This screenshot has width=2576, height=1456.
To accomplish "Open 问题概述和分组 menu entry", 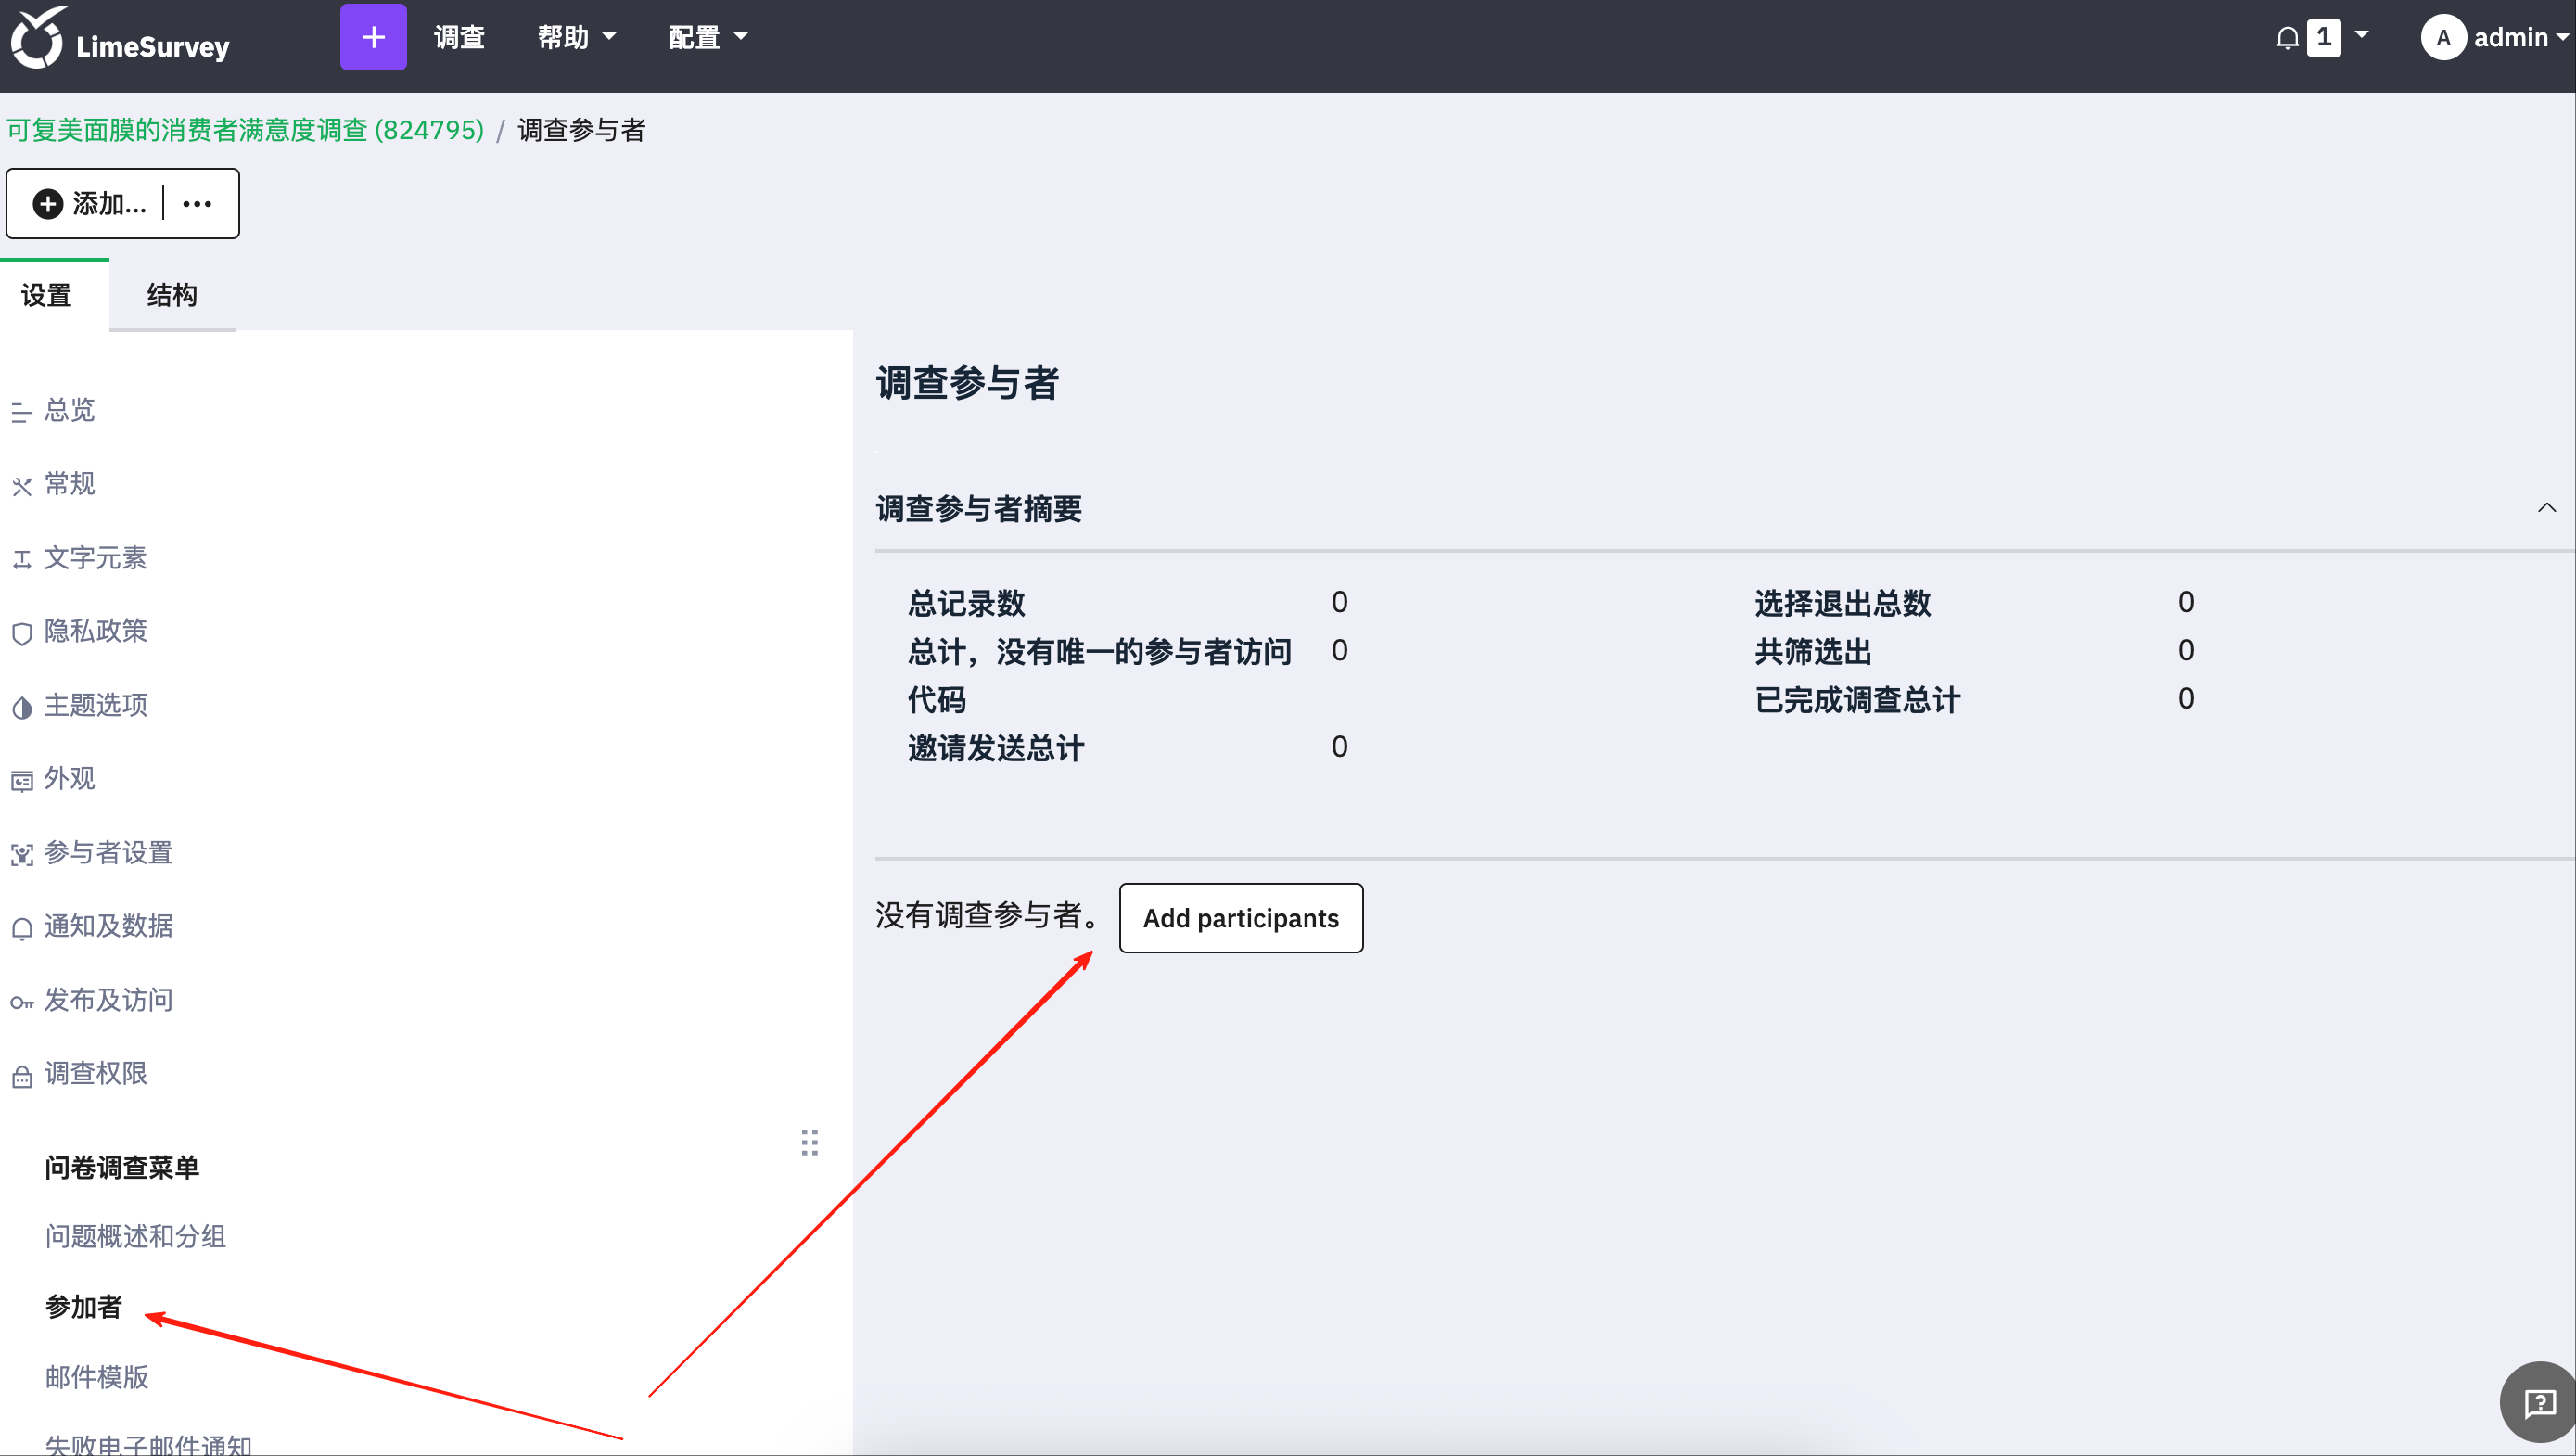I will coord(135,1237).
